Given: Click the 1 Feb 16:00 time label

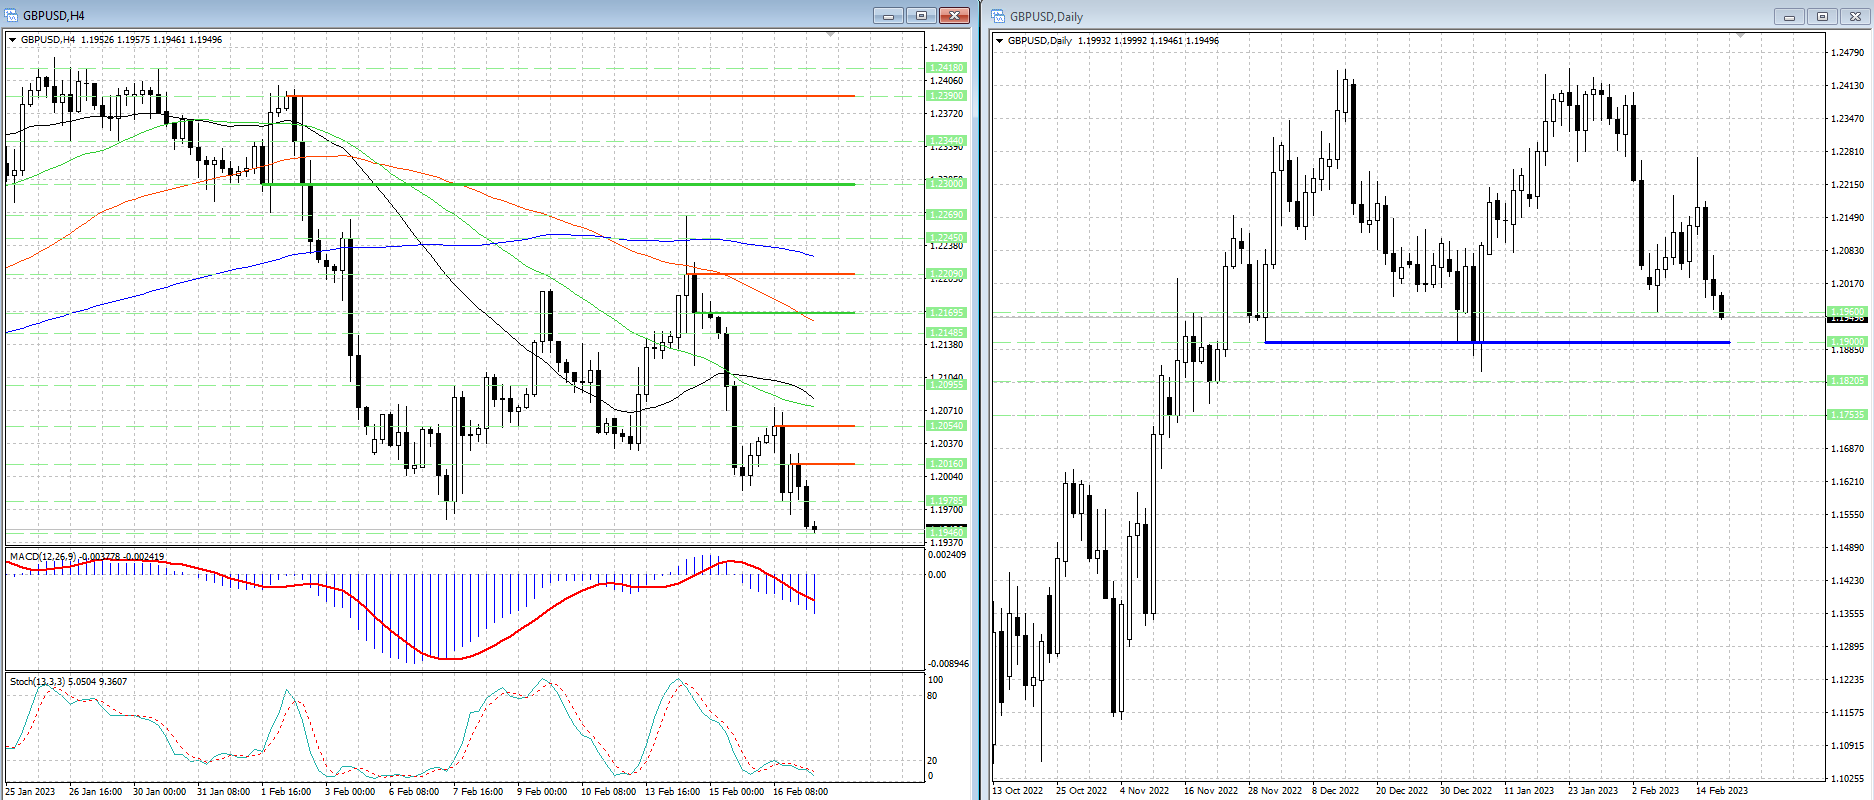Looking at the screenshot, I should [286, 792].
